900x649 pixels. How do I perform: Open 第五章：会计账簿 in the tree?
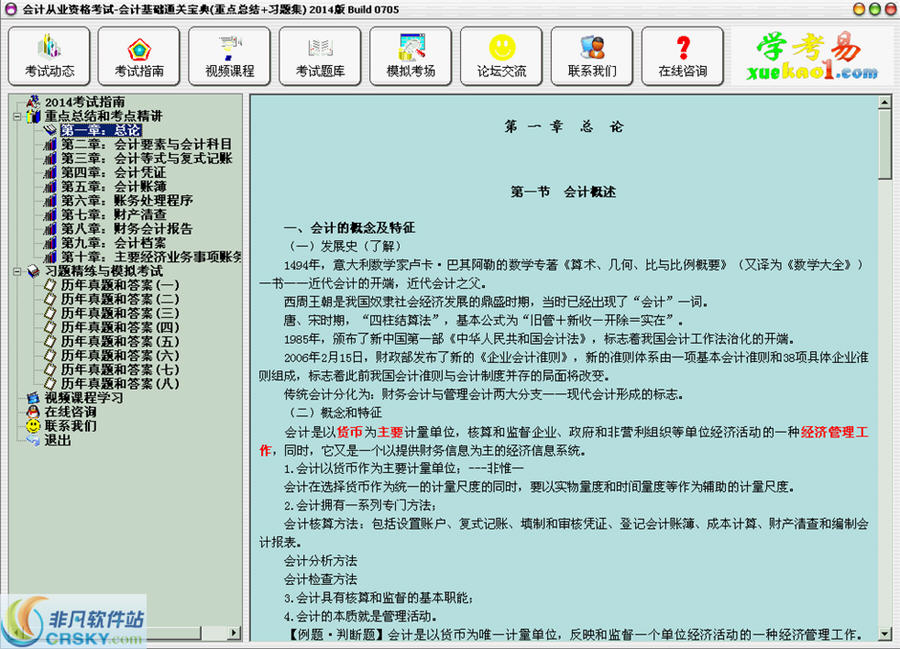111,186
